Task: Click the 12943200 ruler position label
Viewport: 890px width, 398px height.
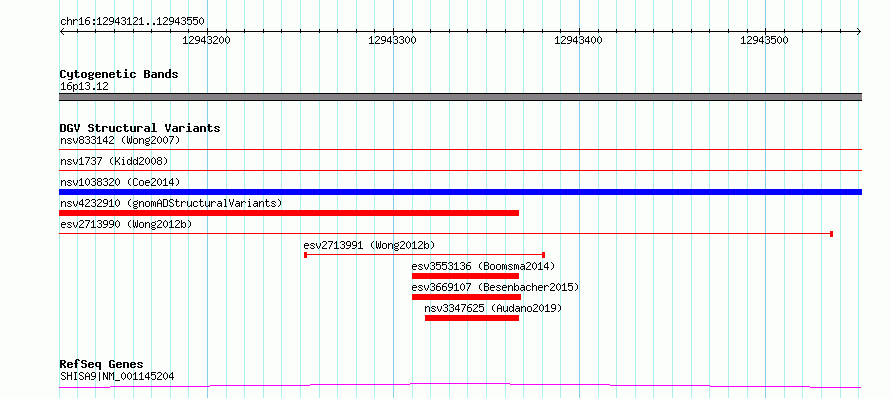Action: (207, 40)
